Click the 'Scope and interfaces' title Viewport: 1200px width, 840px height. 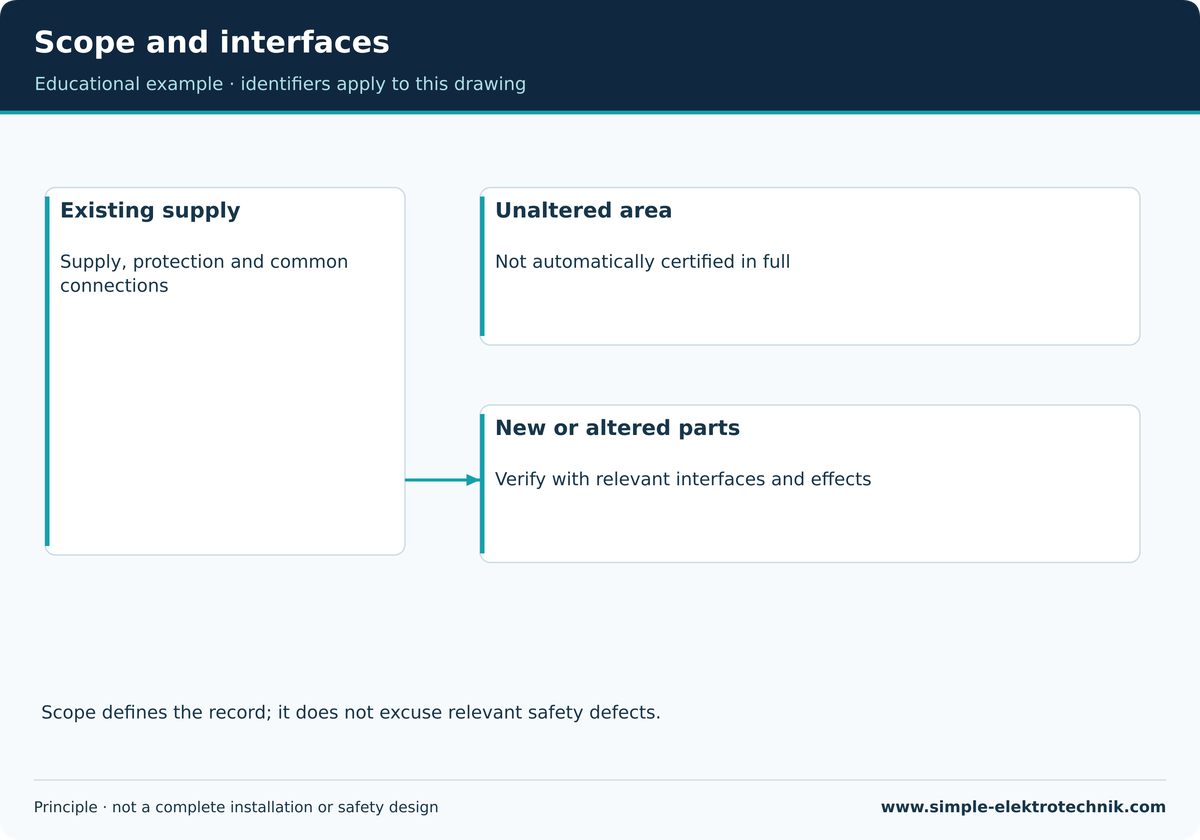[211, 43]
